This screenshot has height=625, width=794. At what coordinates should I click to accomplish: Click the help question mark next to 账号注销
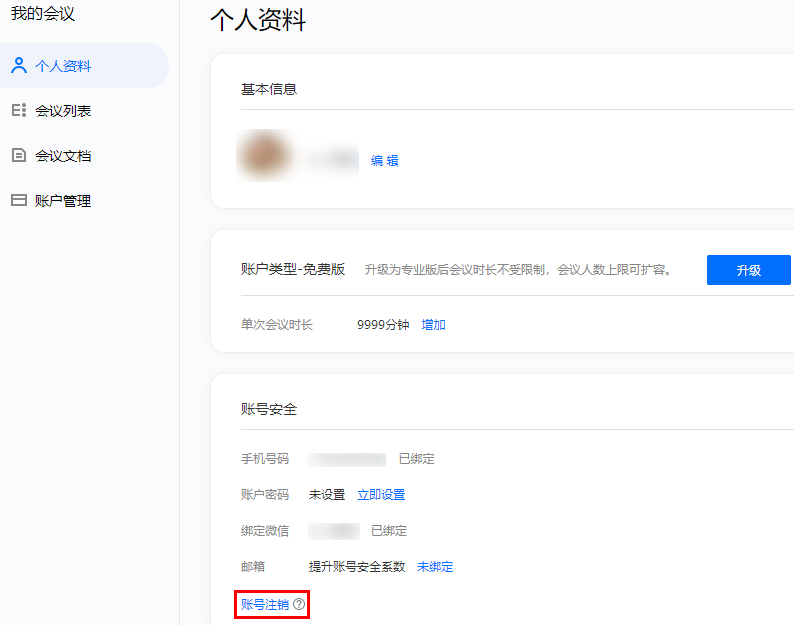(x=299, y=604)
